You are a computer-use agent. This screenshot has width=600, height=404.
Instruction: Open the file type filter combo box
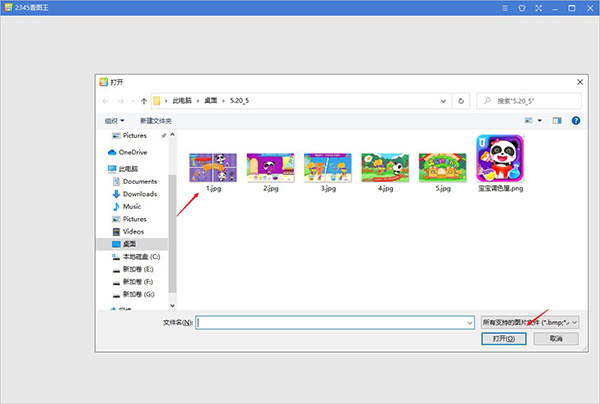pyautogui.click(x=530, y=323)
